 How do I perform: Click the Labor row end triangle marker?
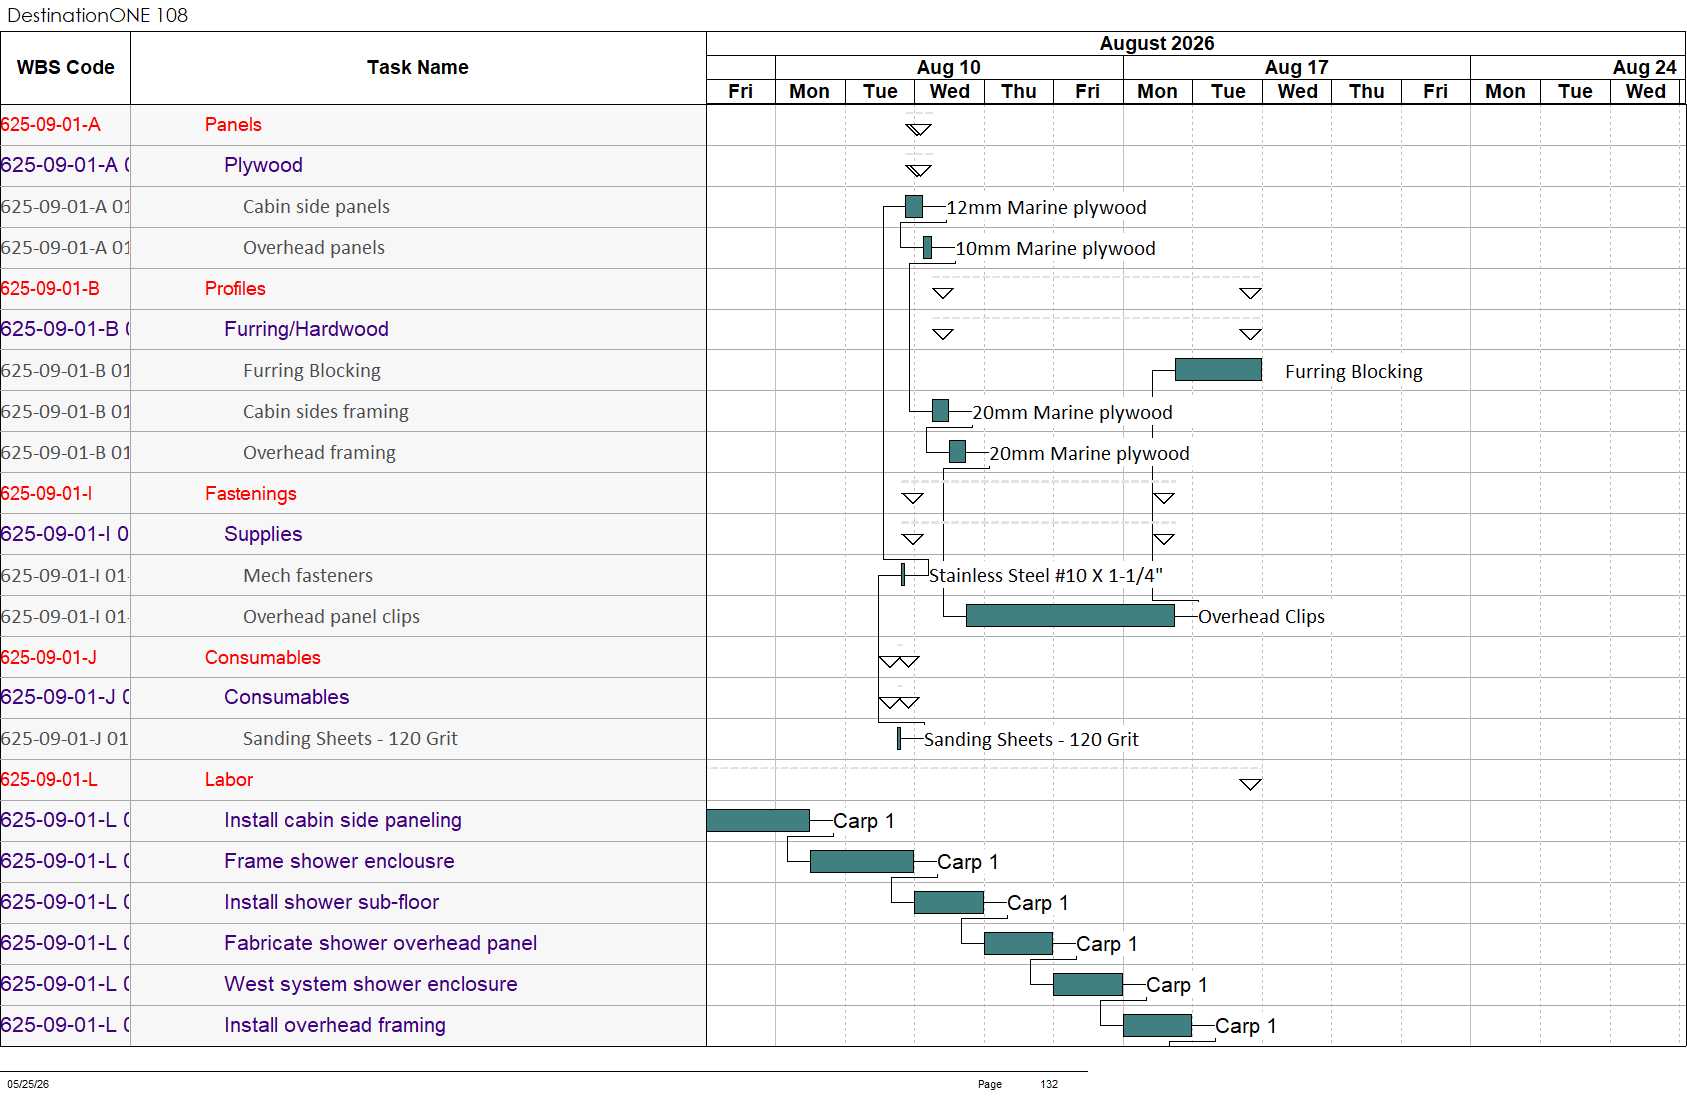1250,785
